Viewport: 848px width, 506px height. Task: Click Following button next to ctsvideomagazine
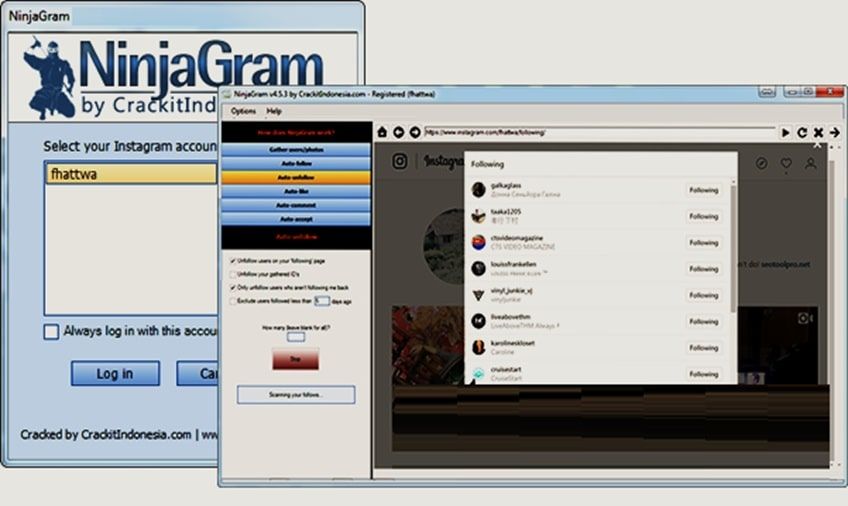click(704, 243)
